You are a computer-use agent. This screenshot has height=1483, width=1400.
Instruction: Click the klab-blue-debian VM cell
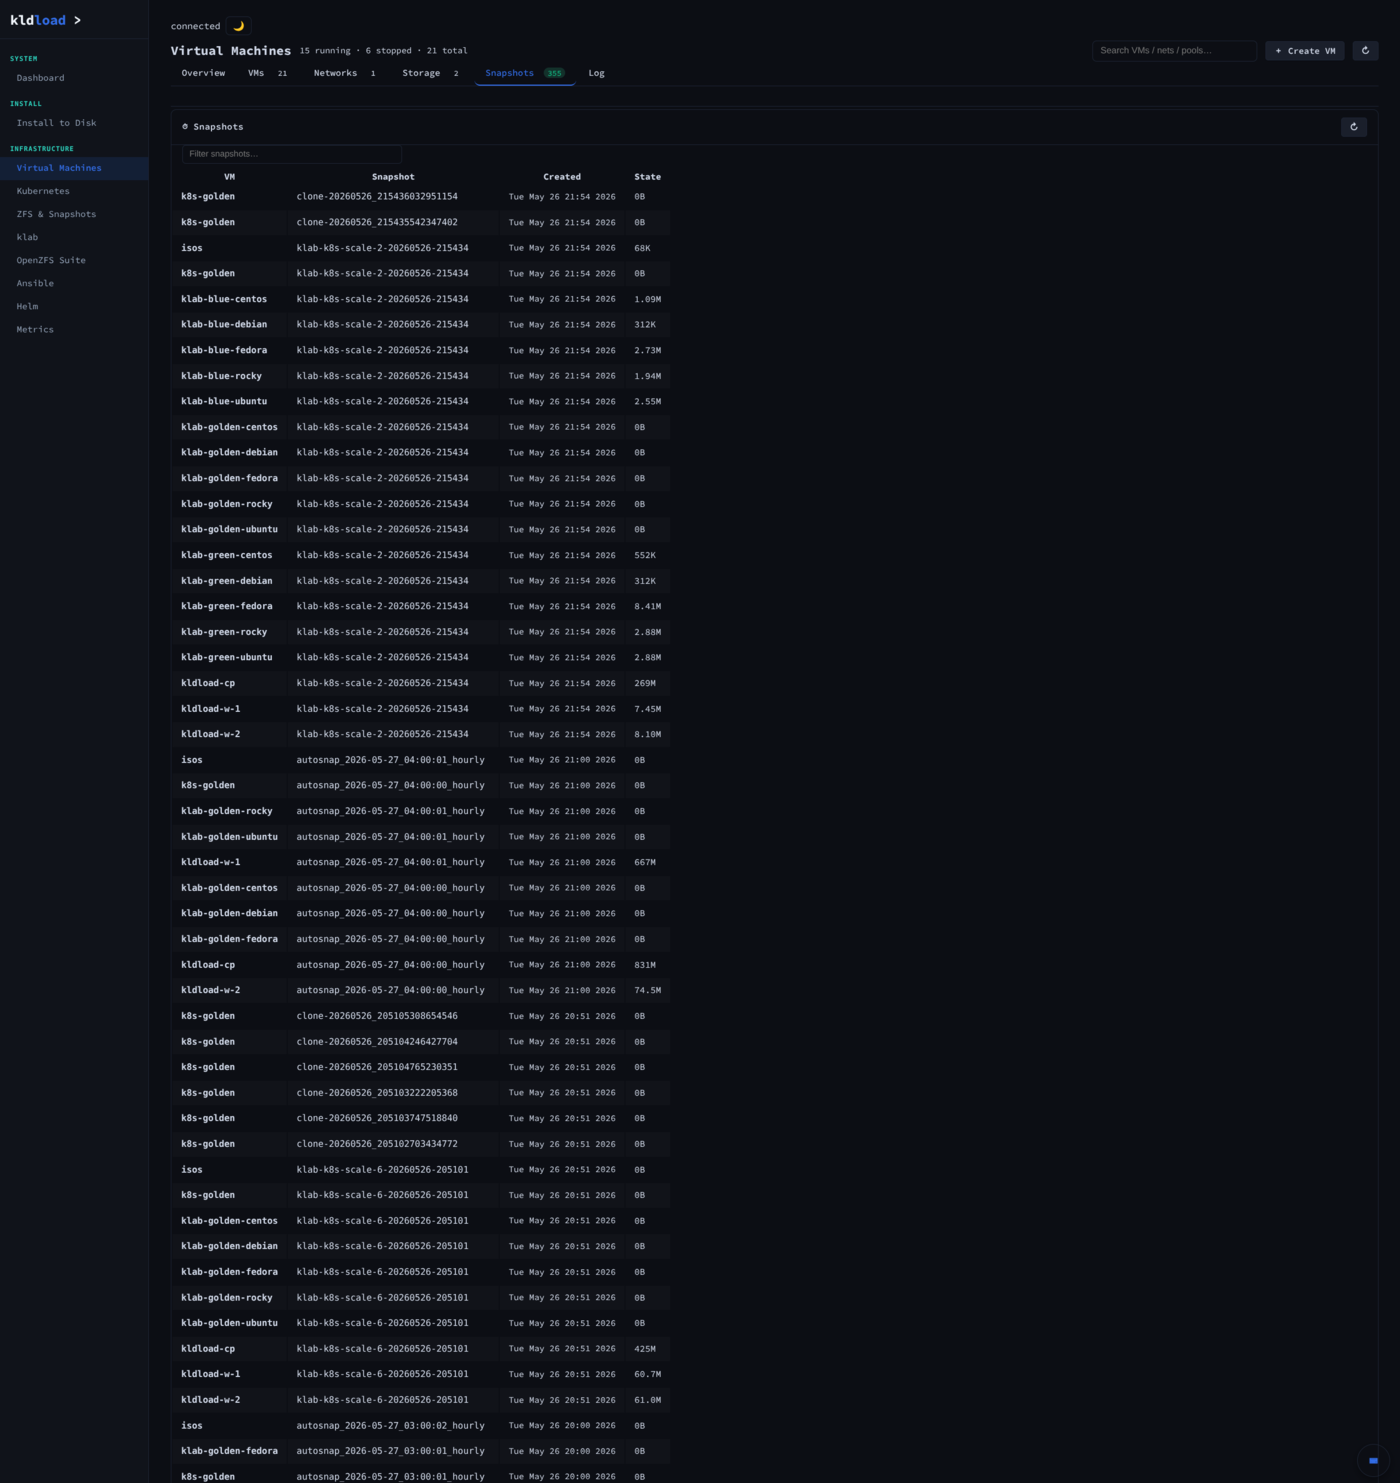click(224, 325)
